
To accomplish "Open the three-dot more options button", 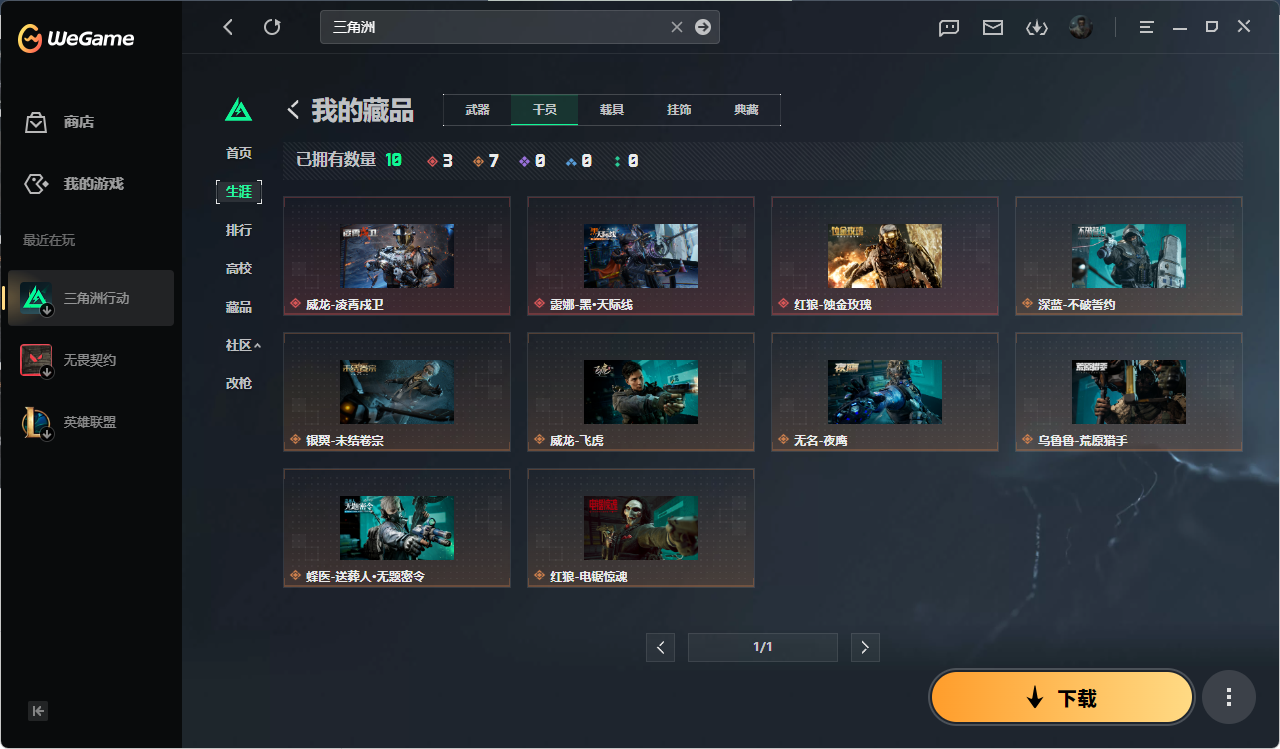I will click(x=1229, y=697).
